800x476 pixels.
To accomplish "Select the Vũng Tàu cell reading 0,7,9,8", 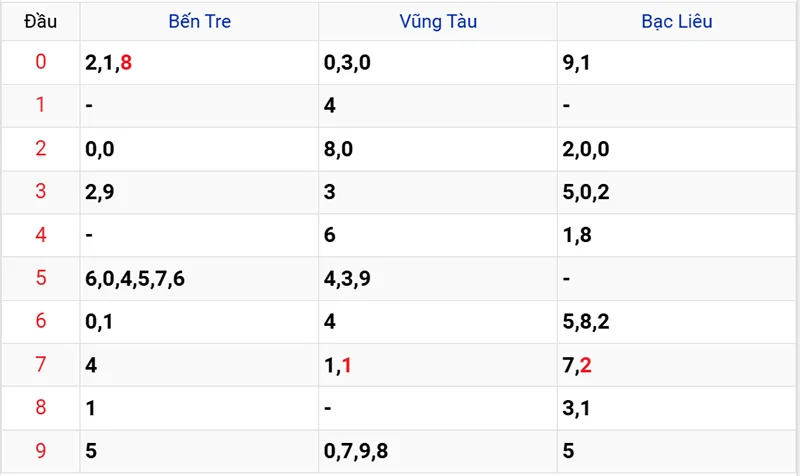I will [x=356, y=451].
